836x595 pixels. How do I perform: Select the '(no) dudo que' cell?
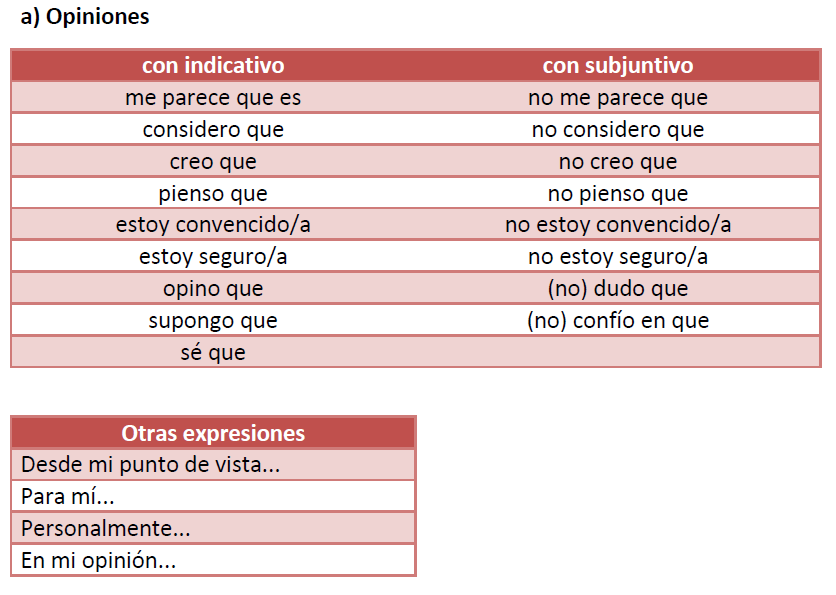pyautogui.click(x=618, y=289)
